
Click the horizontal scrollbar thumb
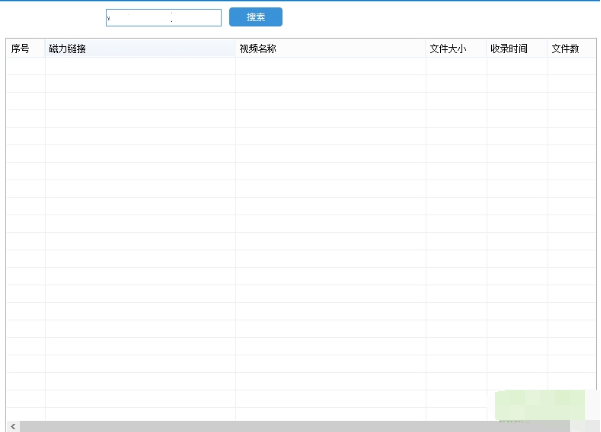295,426
